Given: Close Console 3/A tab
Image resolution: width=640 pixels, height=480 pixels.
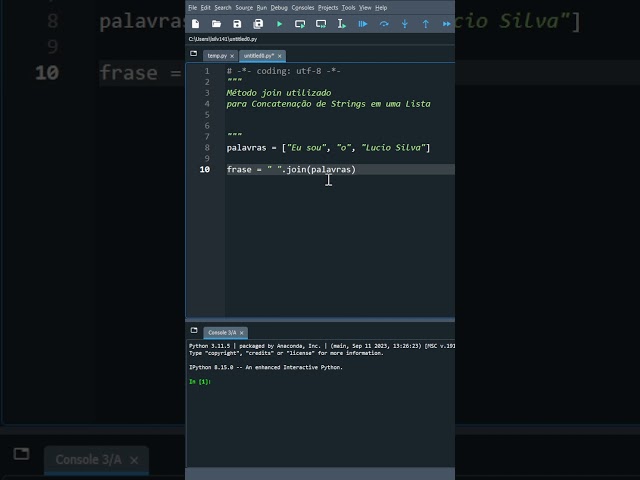Looking at the screenshot, I should [x=242, y=333].
